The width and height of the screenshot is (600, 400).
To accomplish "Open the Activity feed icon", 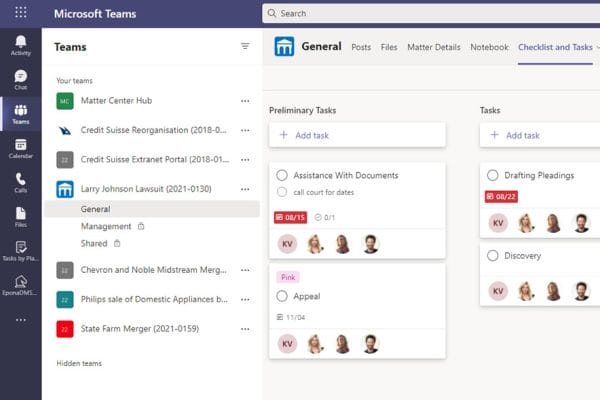I will point(20,44).
